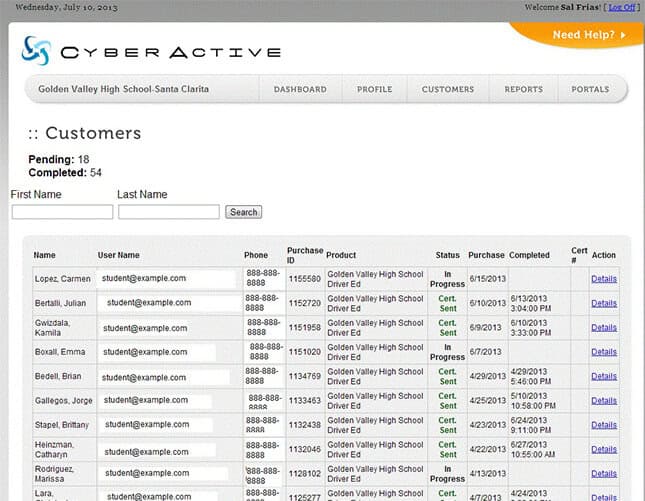Screen dimensions: 645x501
Task: Select the name Boxall, Emma
Action: 60,352
